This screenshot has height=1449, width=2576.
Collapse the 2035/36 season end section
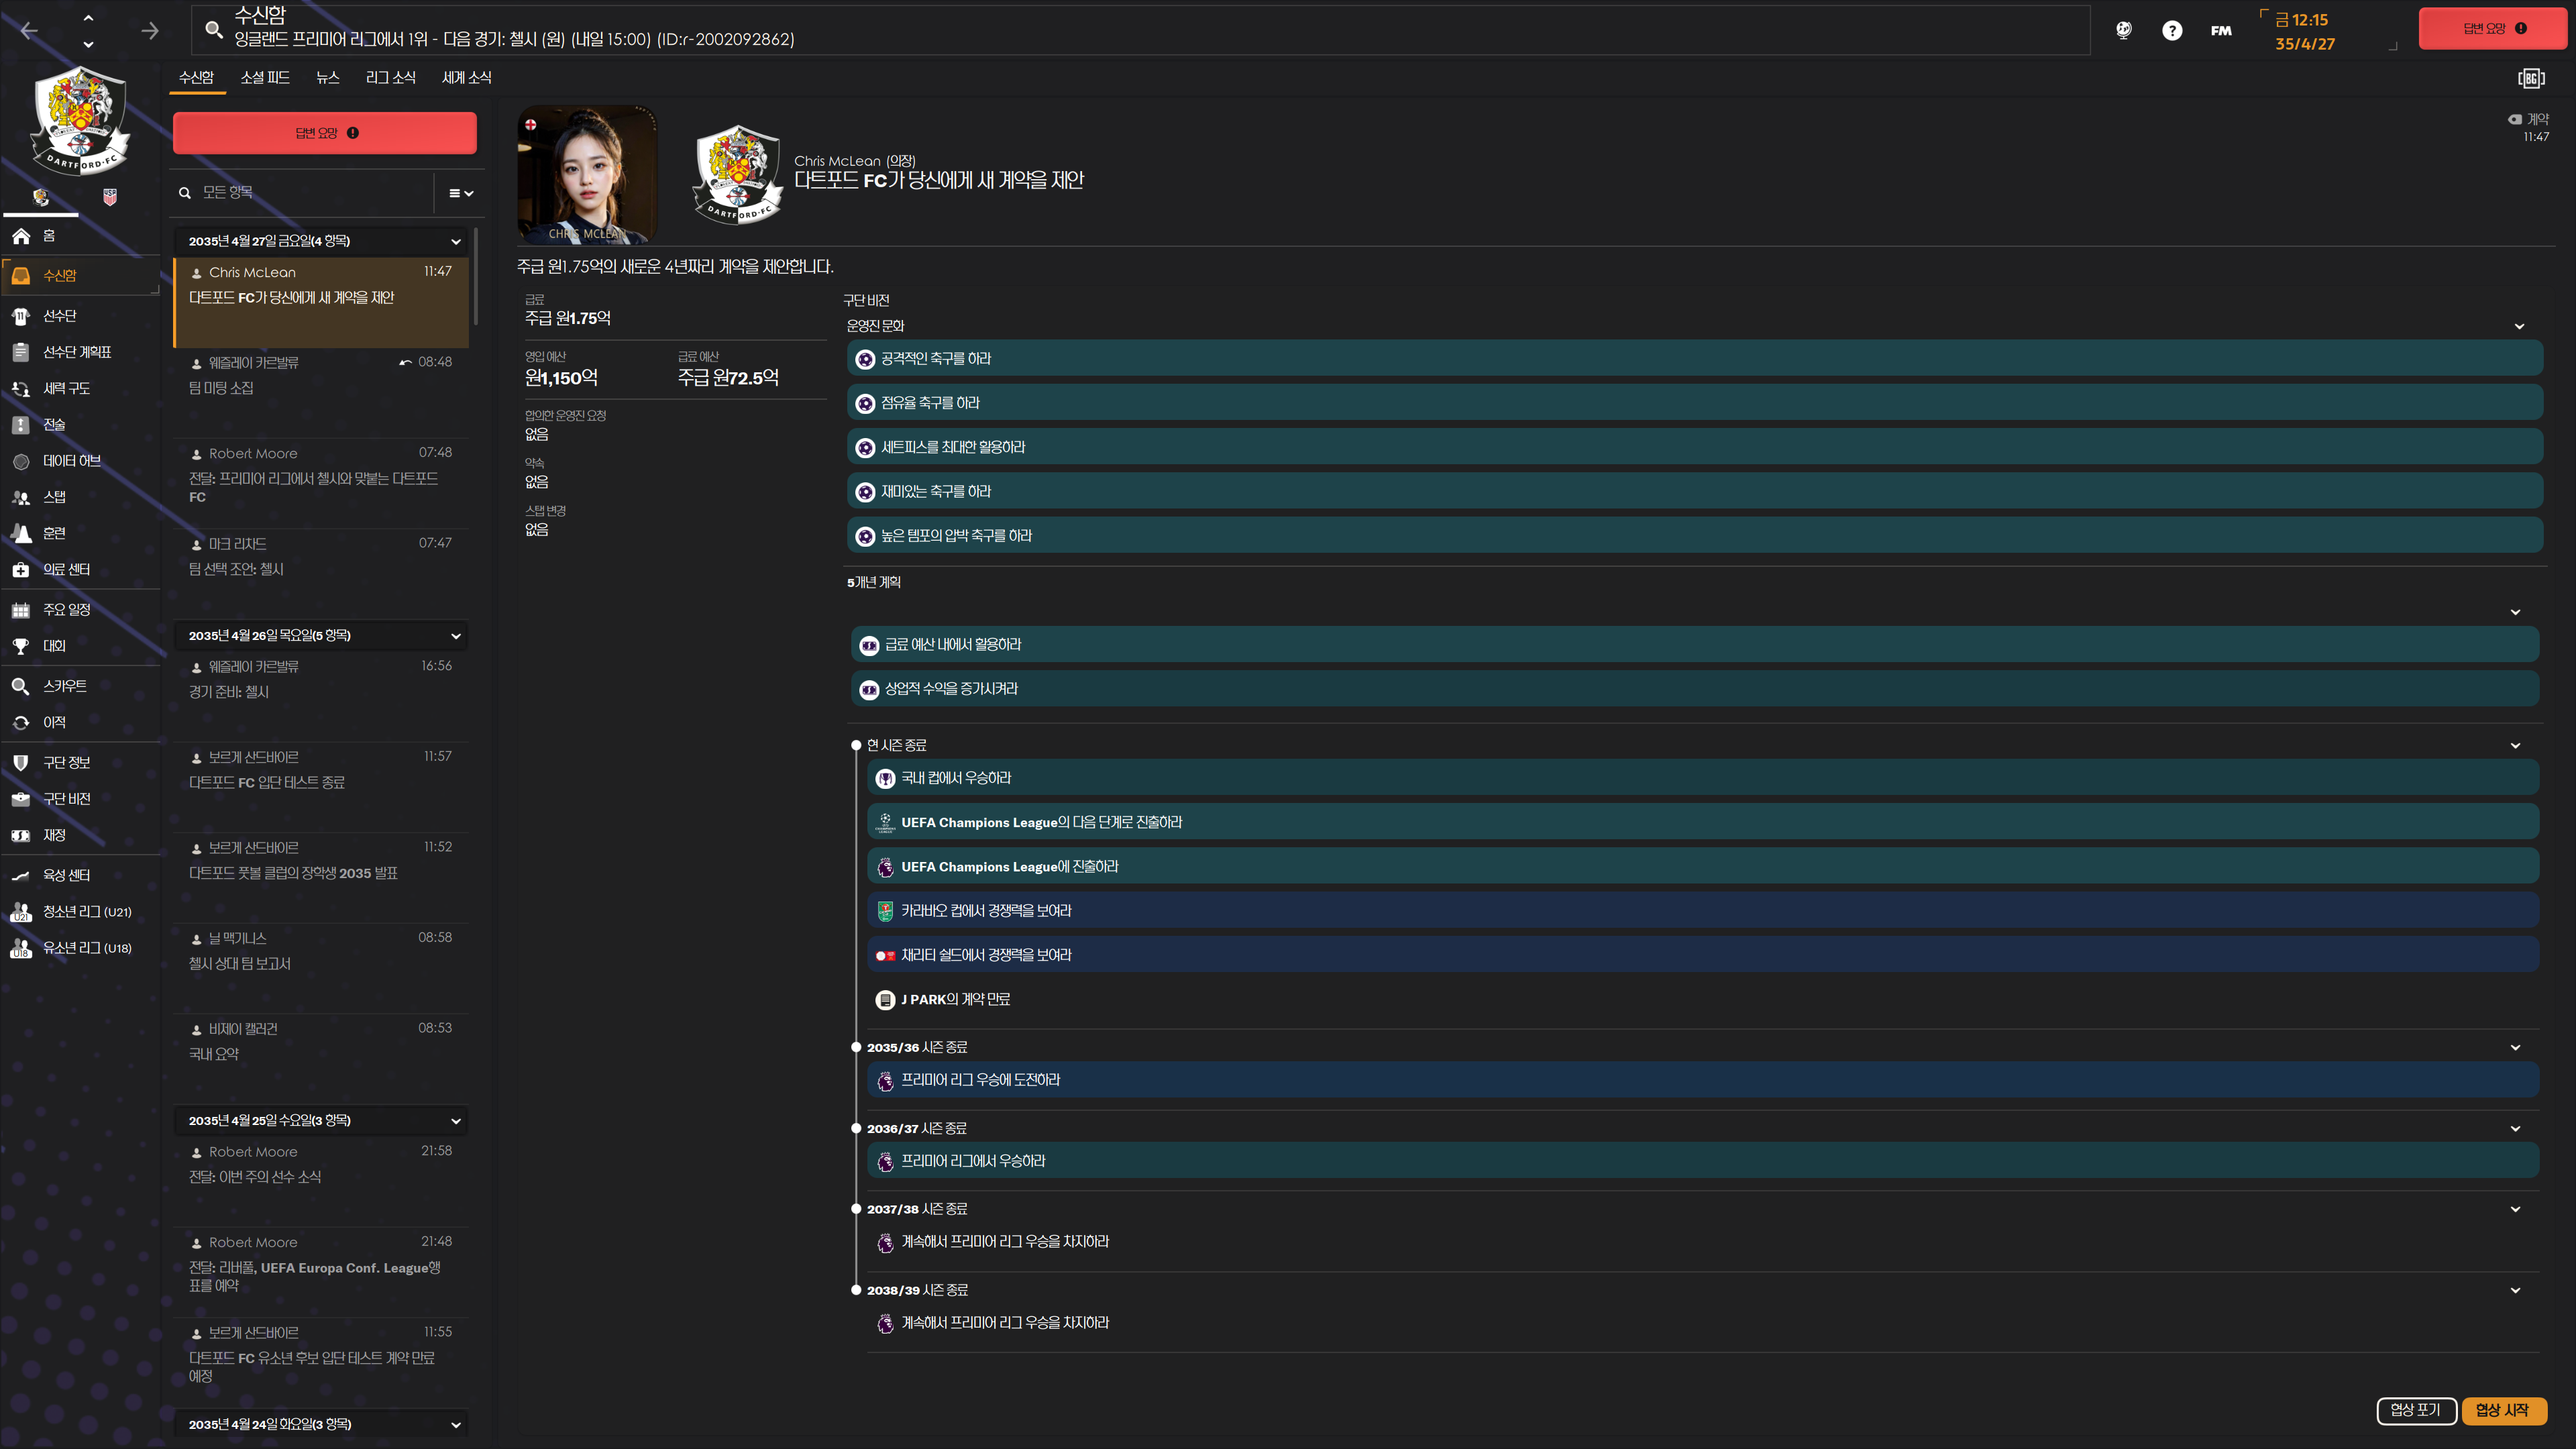pos(2515,1047)
